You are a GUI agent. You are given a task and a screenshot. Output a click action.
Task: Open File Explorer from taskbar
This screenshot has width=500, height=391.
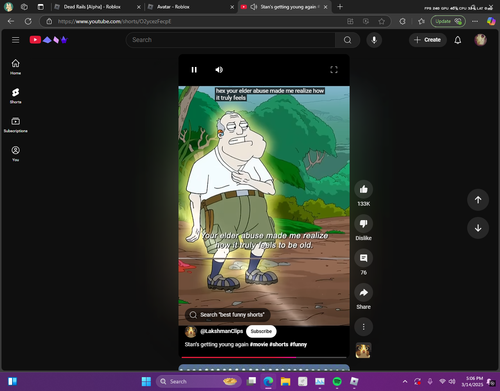pyautogui.click(x=285, y=381)
